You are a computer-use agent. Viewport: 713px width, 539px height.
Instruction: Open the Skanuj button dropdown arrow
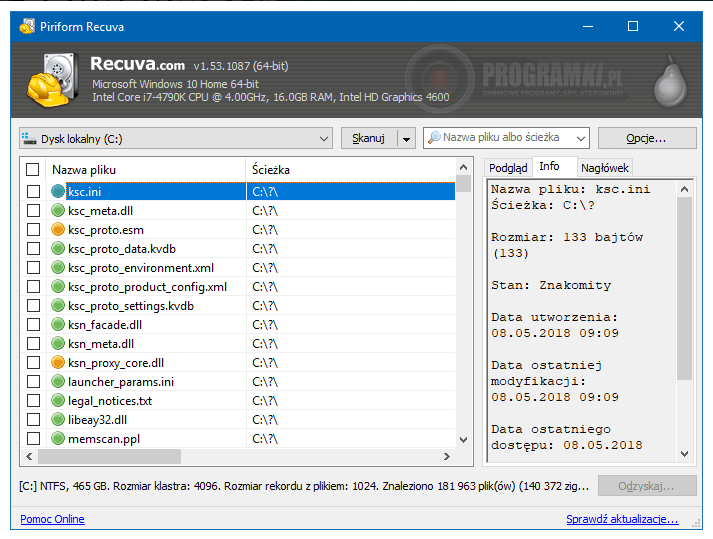407,138
